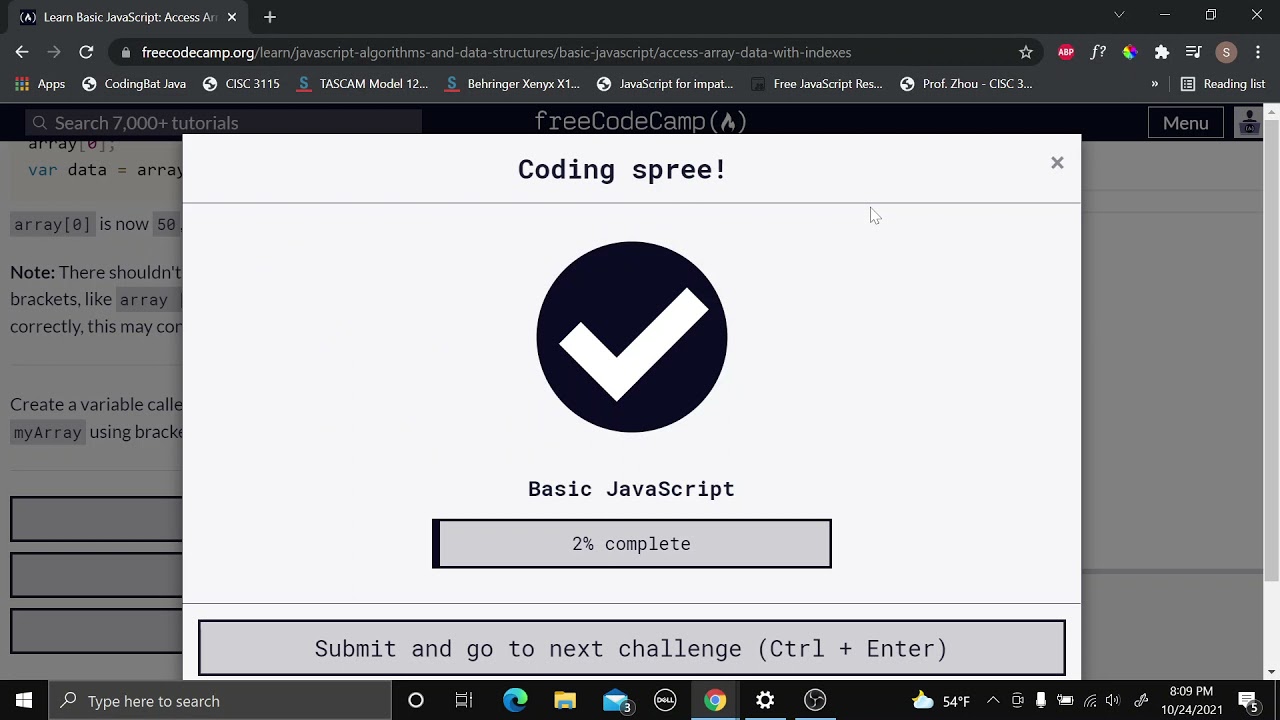This screenshot has width=1280, height=720.
Task: Open the user profile avatar icon
Action: point(1249,123)
